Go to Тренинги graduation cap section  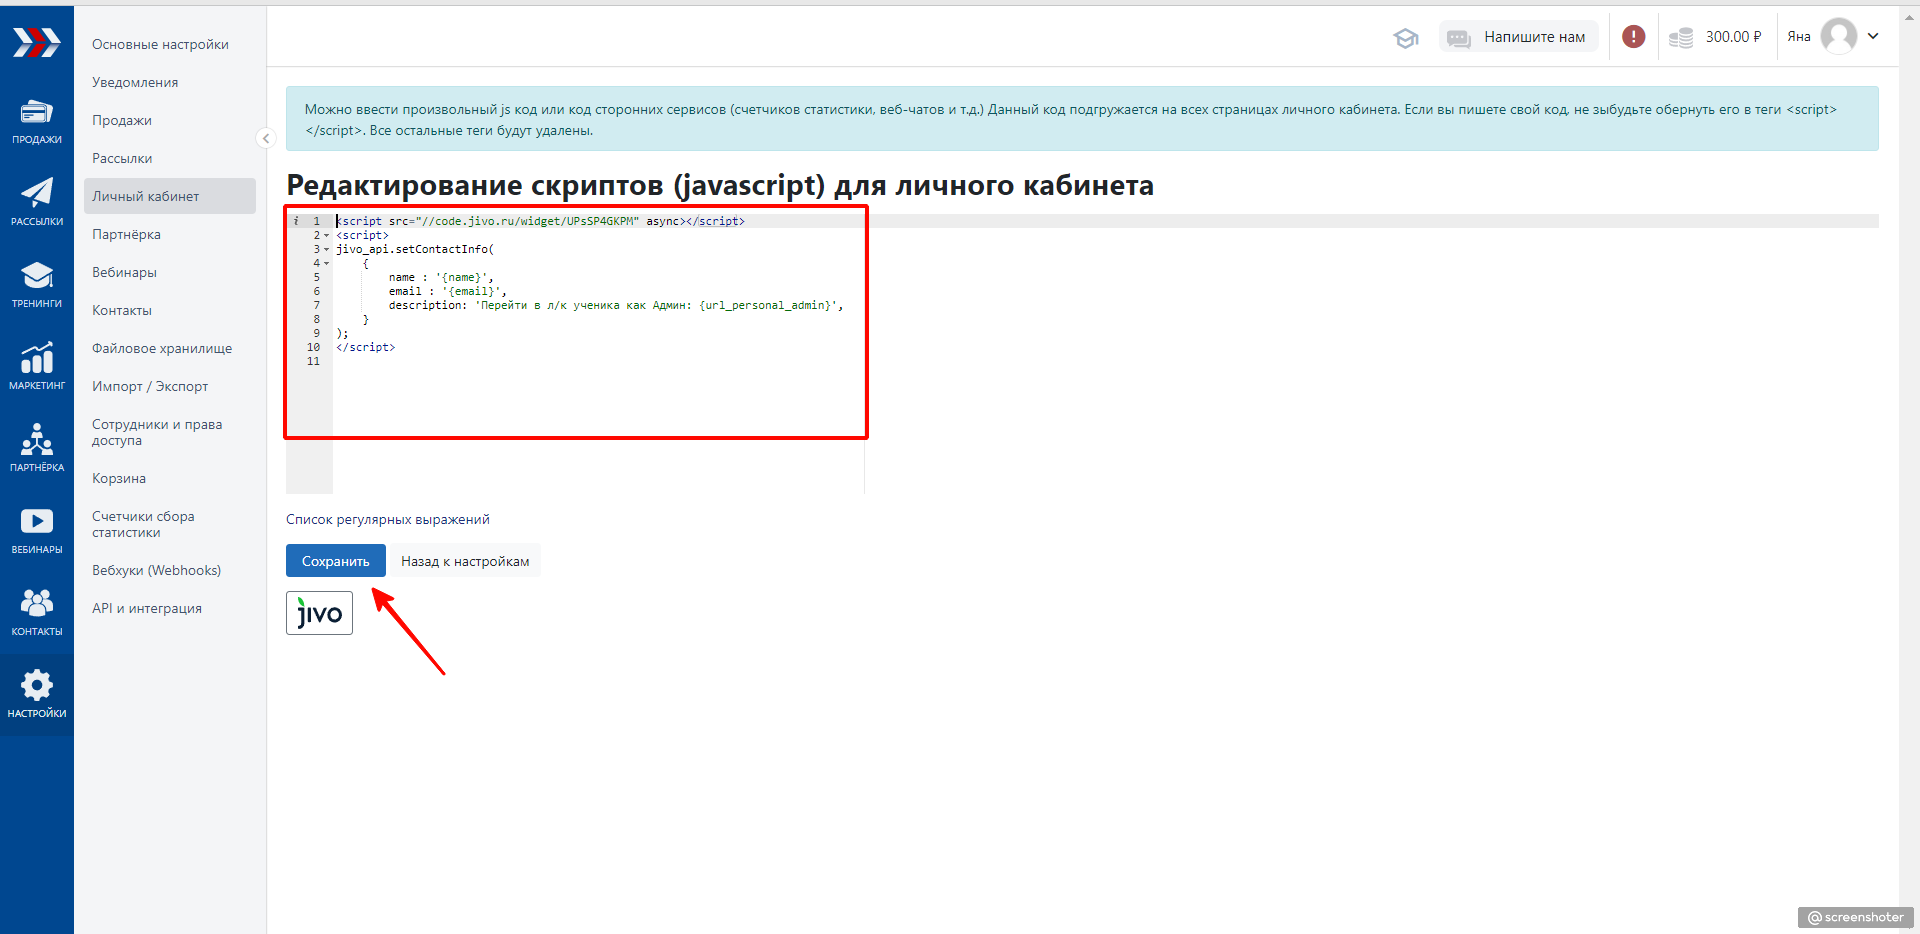click(x=37, y=283)
